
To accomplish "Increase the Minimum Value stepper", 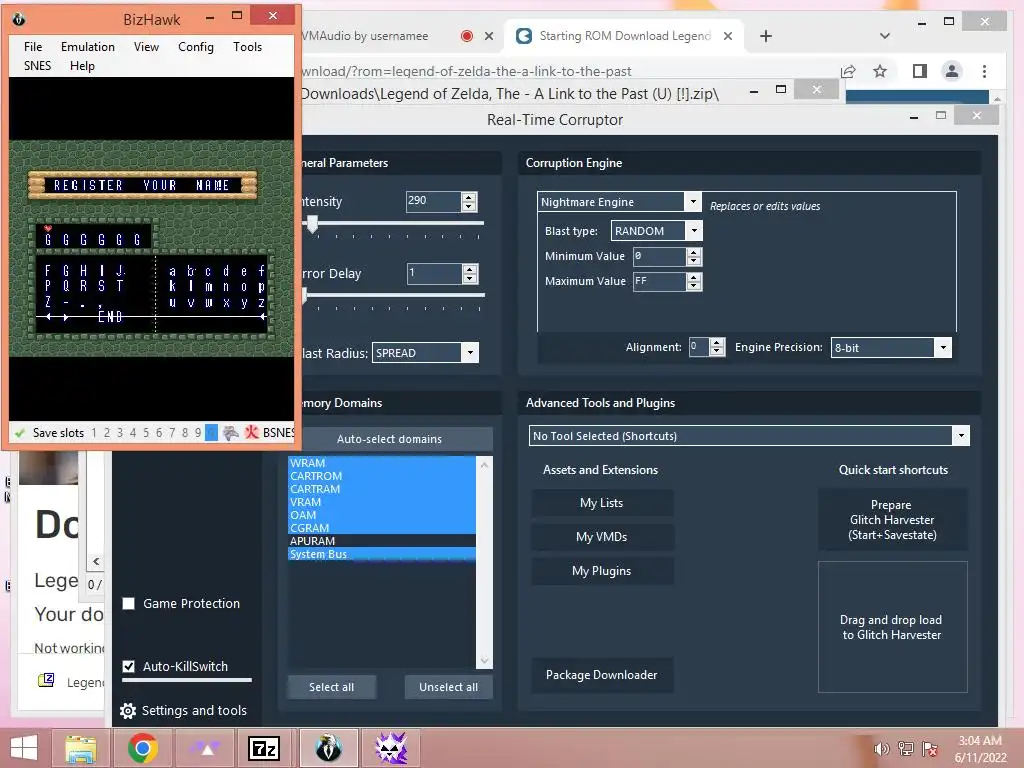I will [x=694, y=252].
